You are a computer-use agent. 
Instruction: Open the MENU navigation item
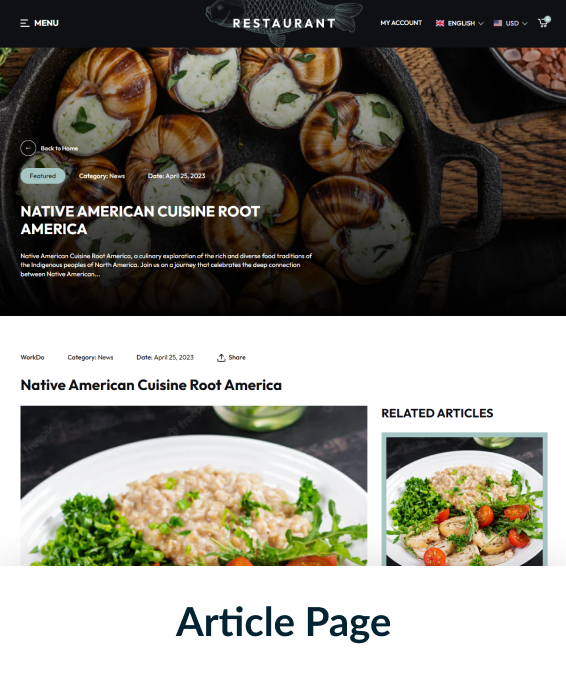click(x=39, y=23)
